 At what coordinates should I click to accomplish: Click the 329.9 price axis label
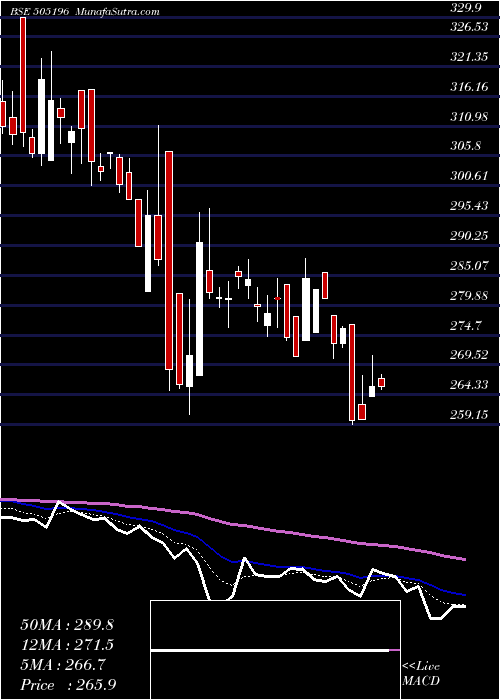468,8
